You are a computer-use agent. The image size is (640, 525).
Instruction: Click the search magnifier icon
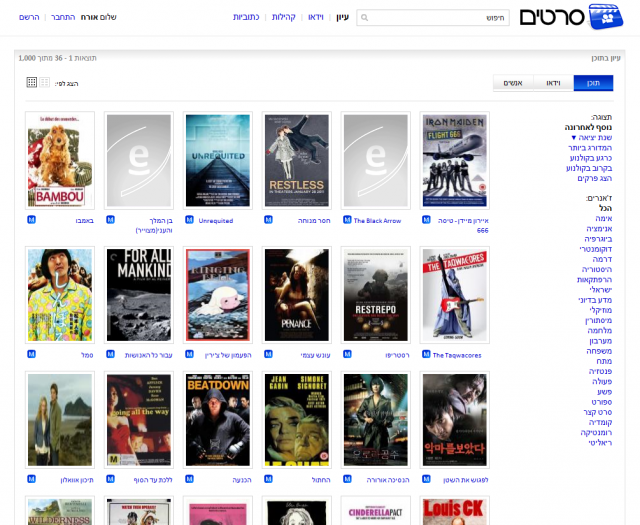[364, 18]
